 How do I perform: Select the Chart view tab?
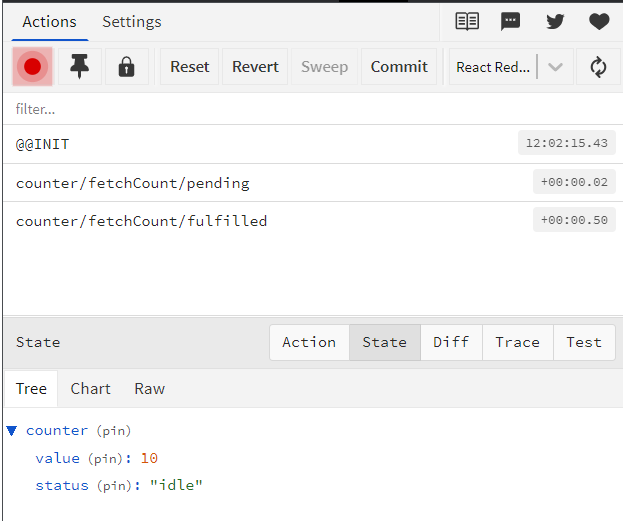[x=91, y=389]
